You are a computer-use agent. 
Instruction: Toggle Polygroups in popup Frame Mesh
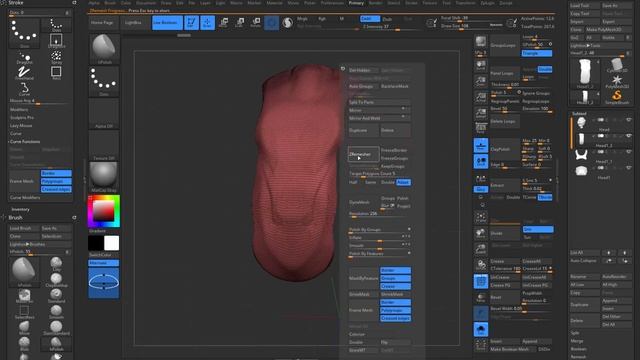pyautogui.click(x=395, y=310)
